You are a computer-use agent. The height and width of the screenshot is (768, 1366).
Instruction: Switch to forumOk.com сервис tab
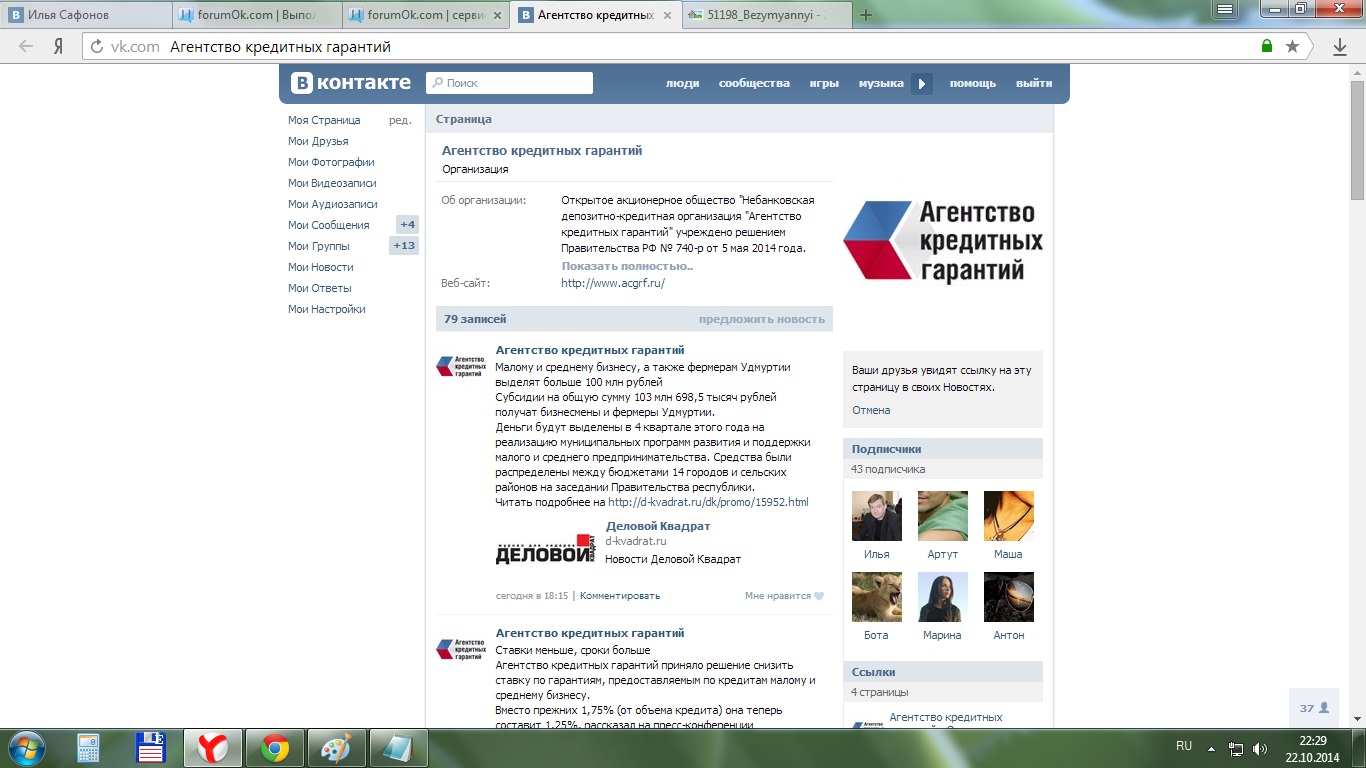coord(425,15)
